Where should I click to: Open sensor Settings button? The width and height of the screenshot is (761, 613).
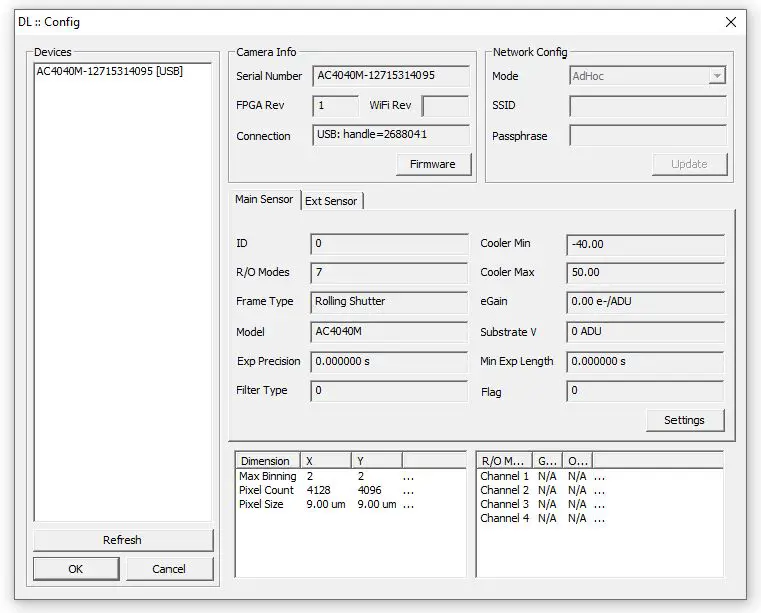(x=684, y=420)
